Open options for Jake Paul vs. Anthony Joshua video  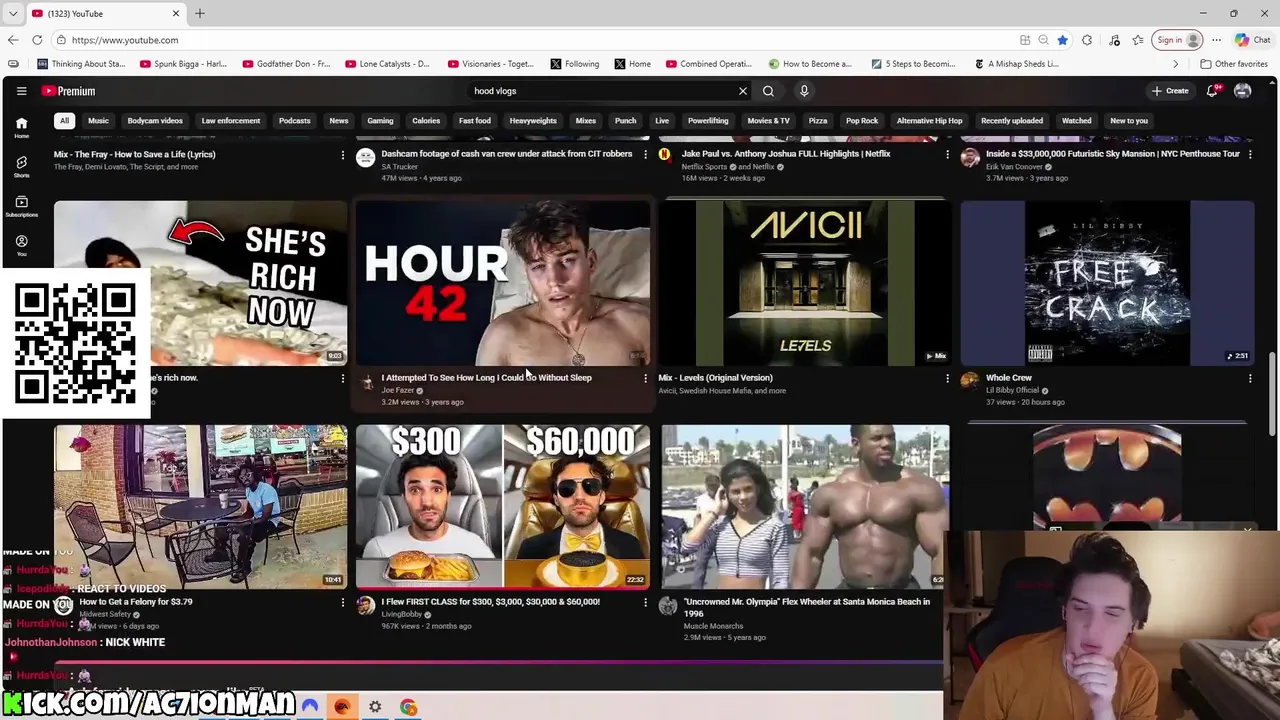pos(947,155)
